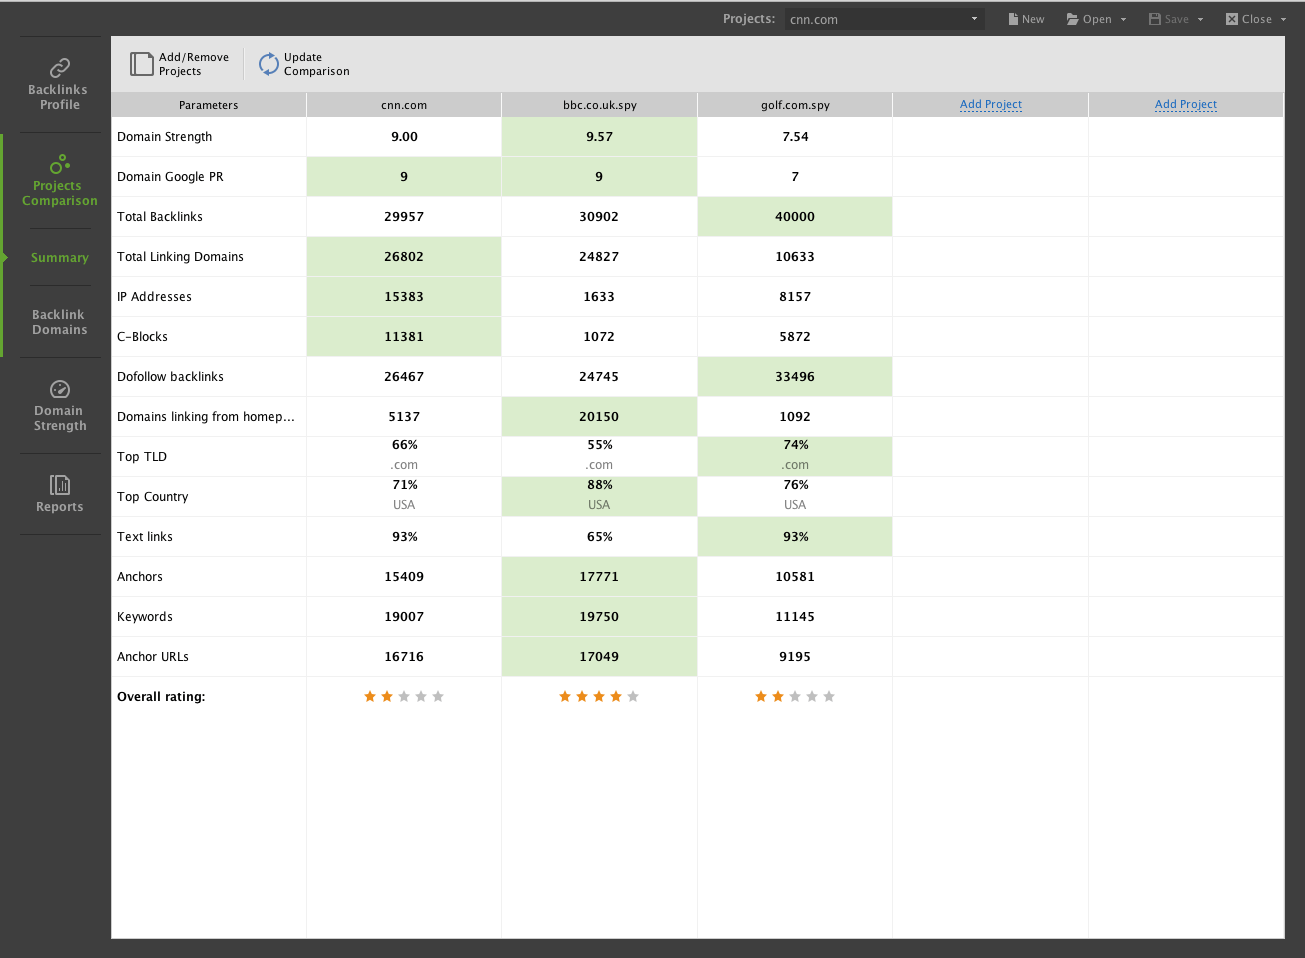Click the 20150 homepage linking domains cell
This screenshot has height=958, width=1305.
[x=600, y=417]
